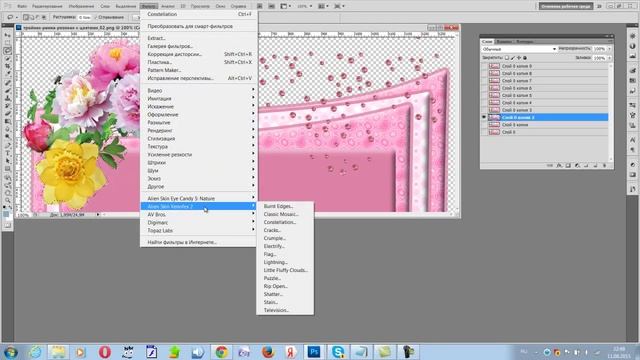Click the add layer style fx icon
The width and height of the screenshot is (640, 360).
[x=559, y=166]
